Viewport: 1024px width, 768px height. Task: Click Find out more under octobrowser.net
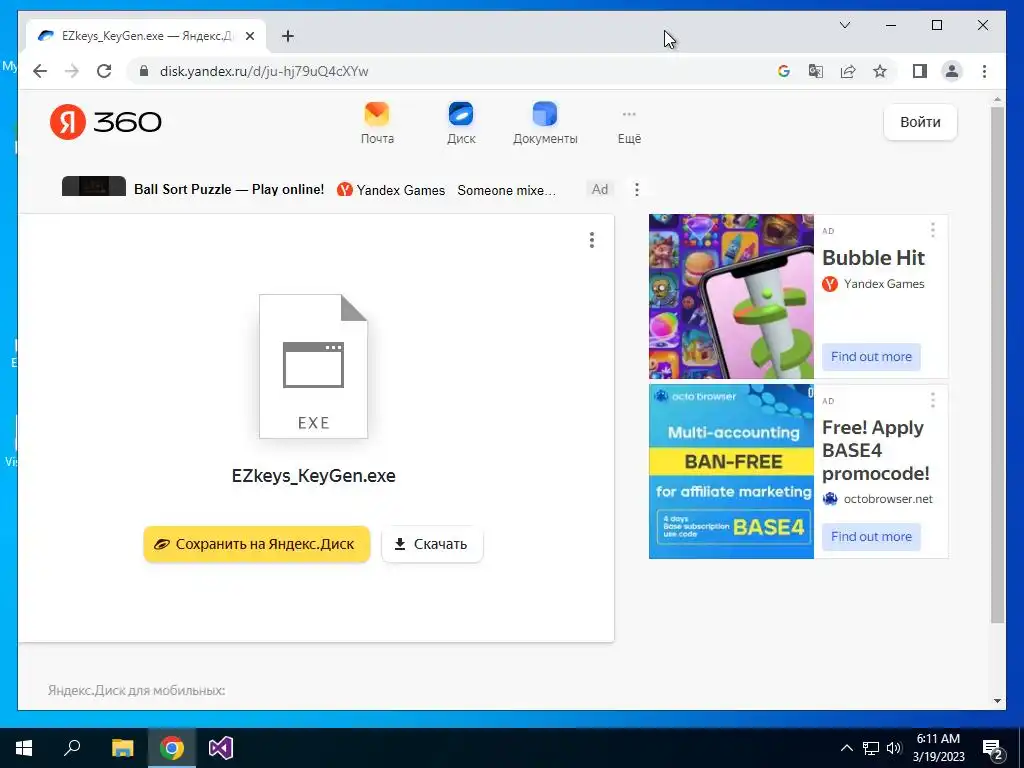(x=871, y=536)
